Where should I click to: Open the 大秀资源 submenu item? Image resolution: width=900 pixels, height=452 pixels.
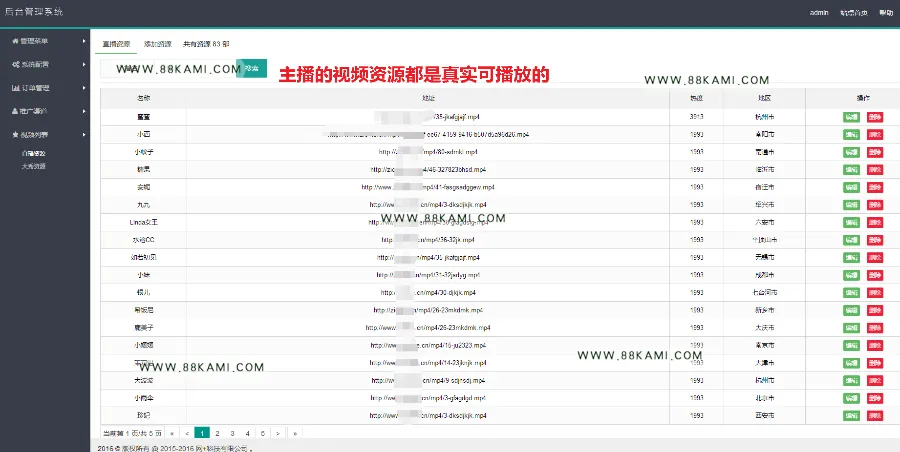click(x=33, y=167)
